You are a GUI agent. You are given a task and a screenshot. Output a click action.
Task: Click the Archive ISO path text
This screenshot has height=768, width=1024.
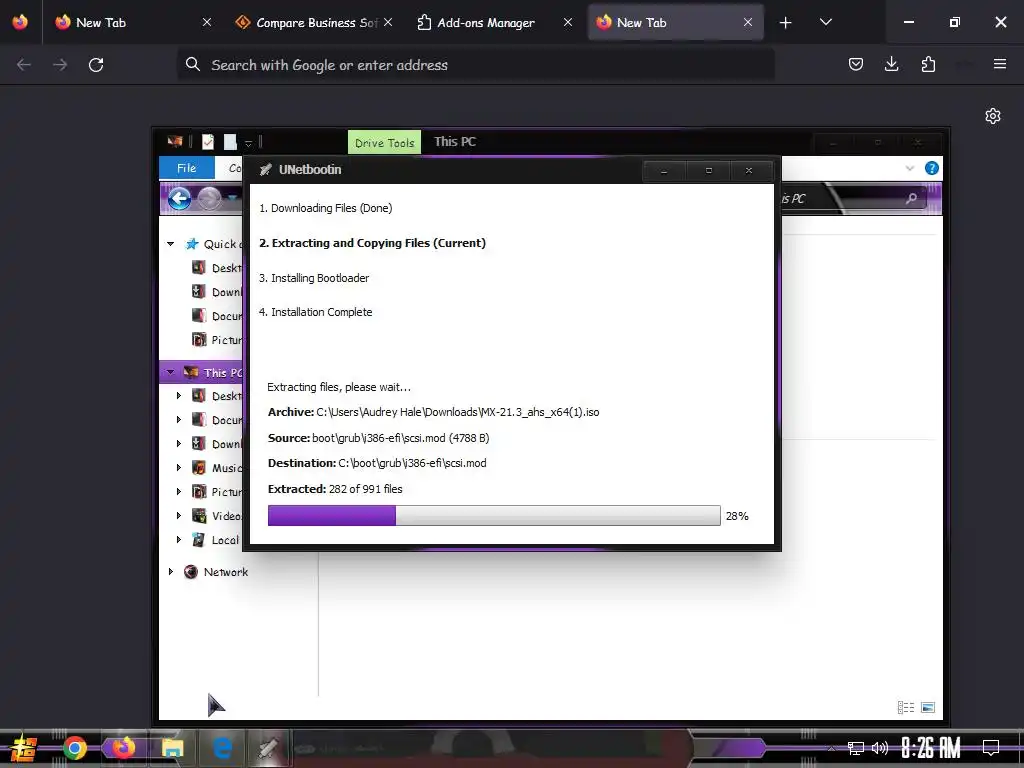click(x=458, y=412)
